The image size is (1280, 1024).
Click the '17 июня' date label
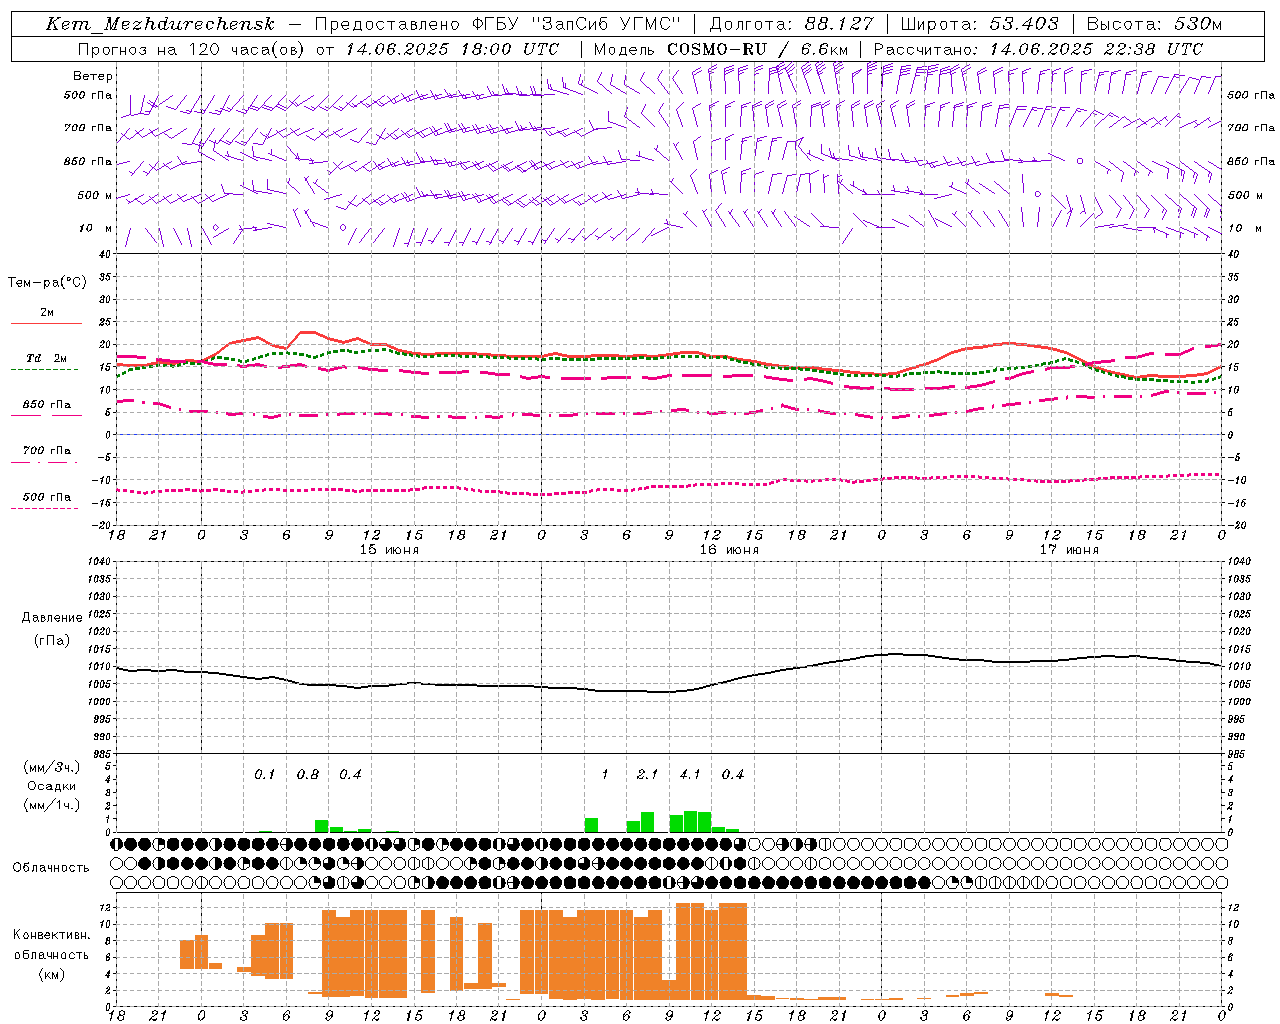pyautogui.click(x=1069, y=550)
